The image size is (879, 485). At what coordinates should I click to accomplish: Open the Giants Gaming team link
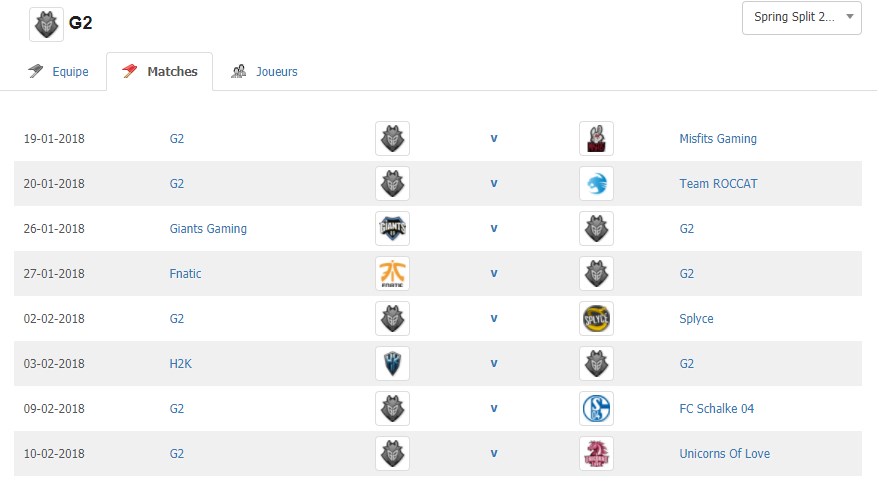(208, 229)
